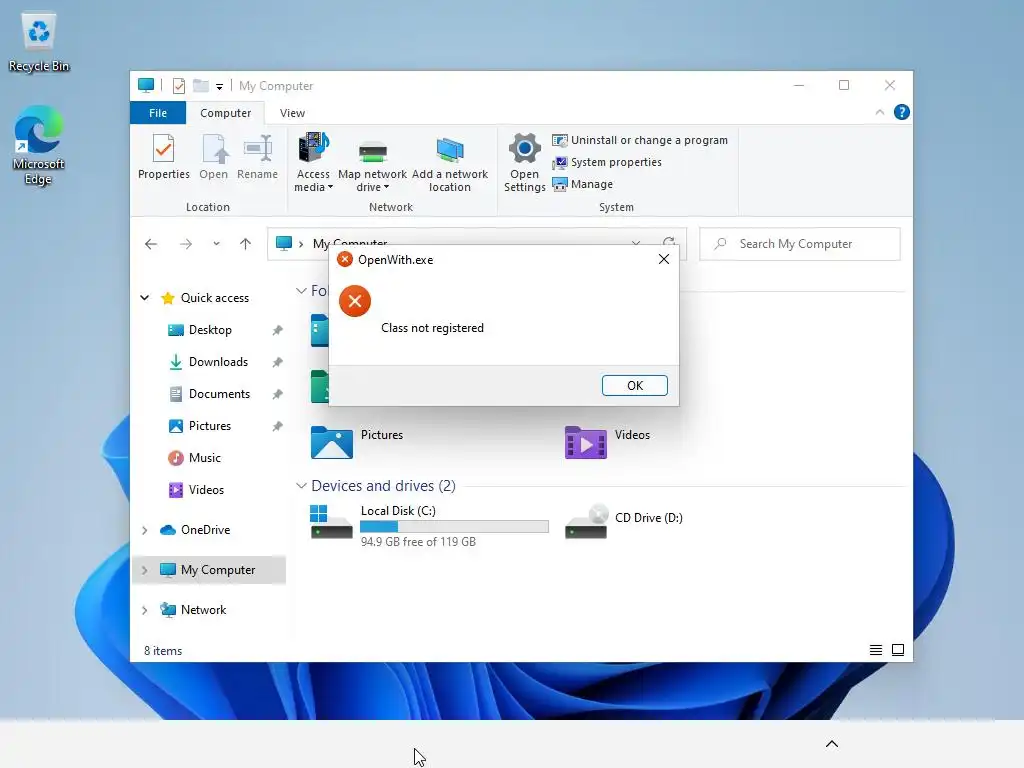The image size is (1024, 768).
Task: Click the Search My Computer field
Action: pos(799,244)
